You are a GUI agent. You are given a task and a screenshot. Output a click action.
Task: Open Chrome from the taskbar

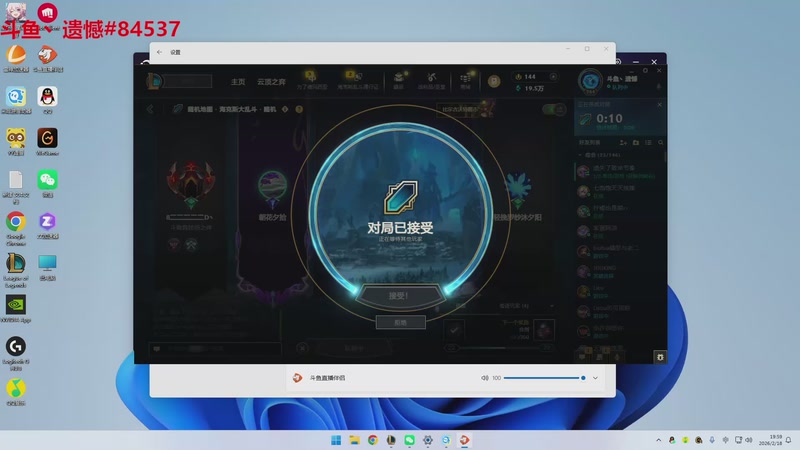pos(372,440)
